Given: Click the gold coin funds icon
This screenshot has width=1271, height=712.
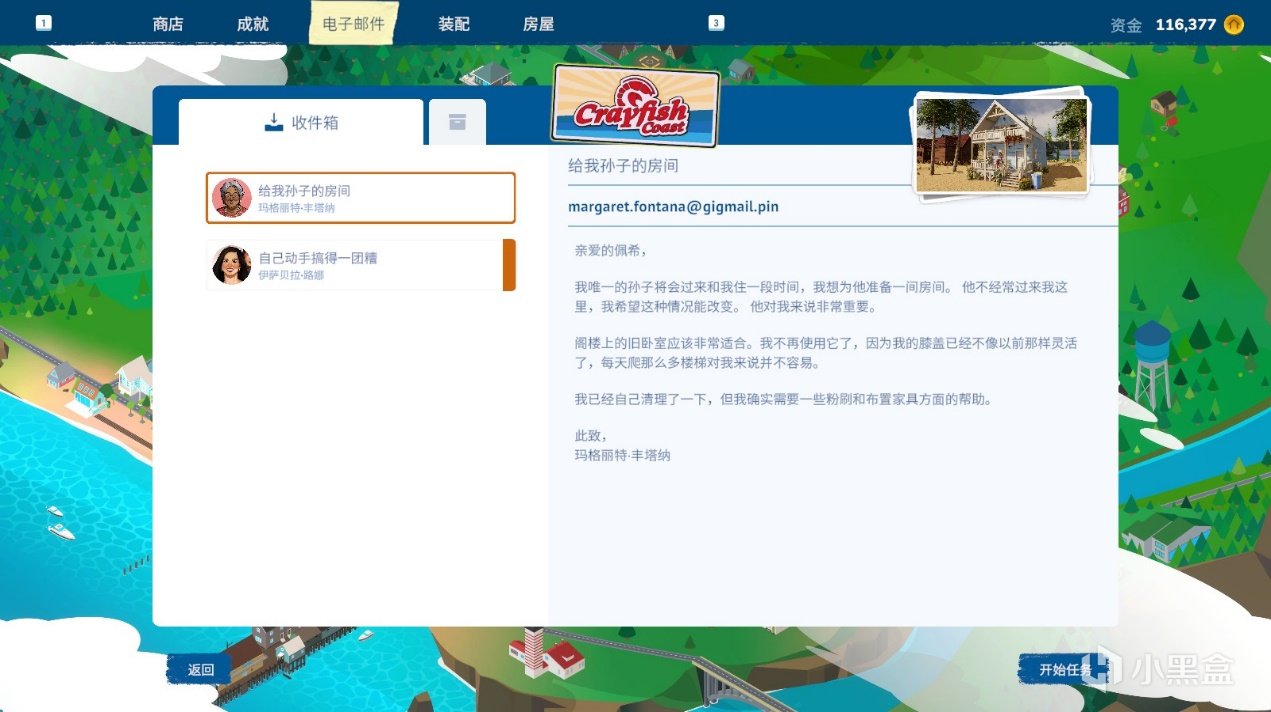Looking at the screenshot, I should 1234,24.
